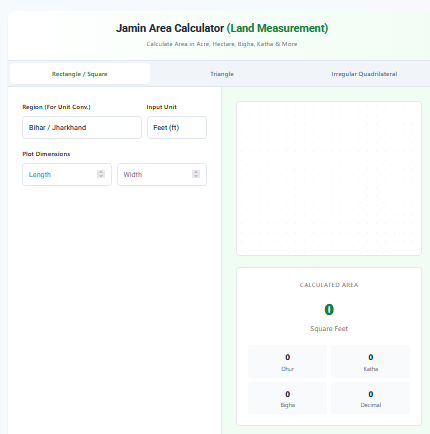Open the Feet (ft) input unit dropdown
The height and width of the screenshot is (434, 430).
coord(177,127)
